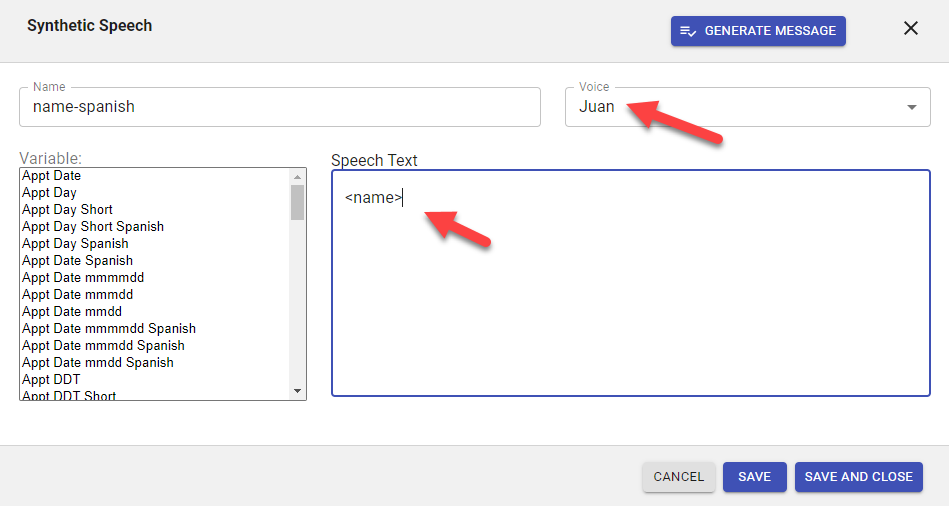Choose the Appt DDT variable
This screenshot has height=506, width=949.
click(51, 380)
